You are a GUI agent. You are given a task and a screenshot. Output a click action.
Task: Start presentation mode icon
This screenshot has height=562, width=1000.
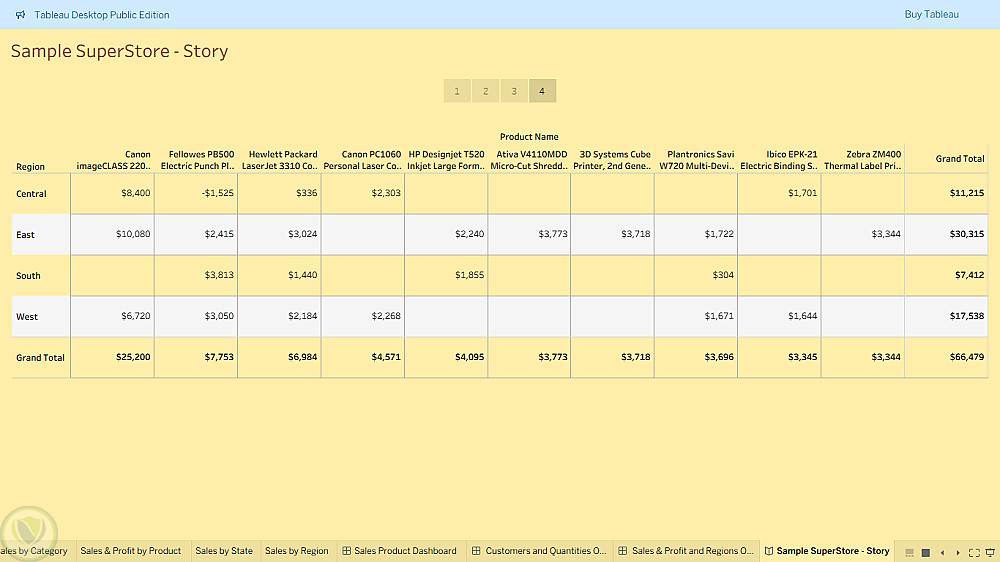pyautogui.click(x=990, y=552)
